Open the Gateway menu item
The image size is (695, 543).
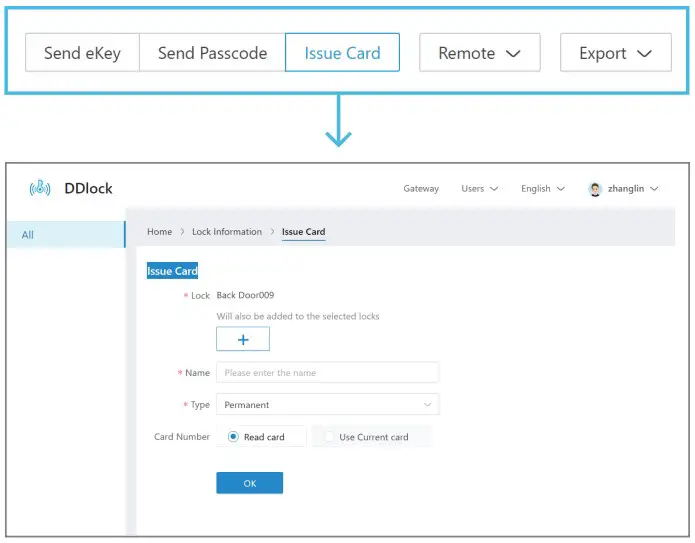point(421,189)
